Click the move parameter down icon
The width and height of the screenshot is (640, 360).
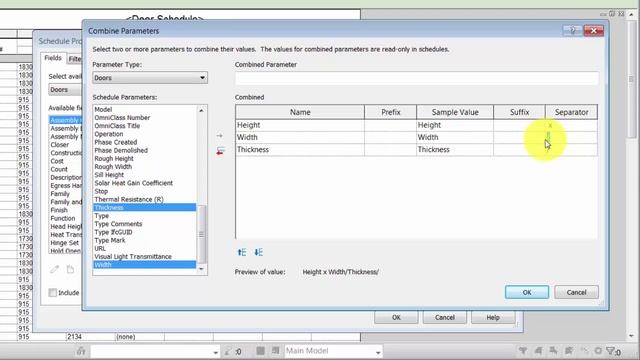(x=258, y=252)
